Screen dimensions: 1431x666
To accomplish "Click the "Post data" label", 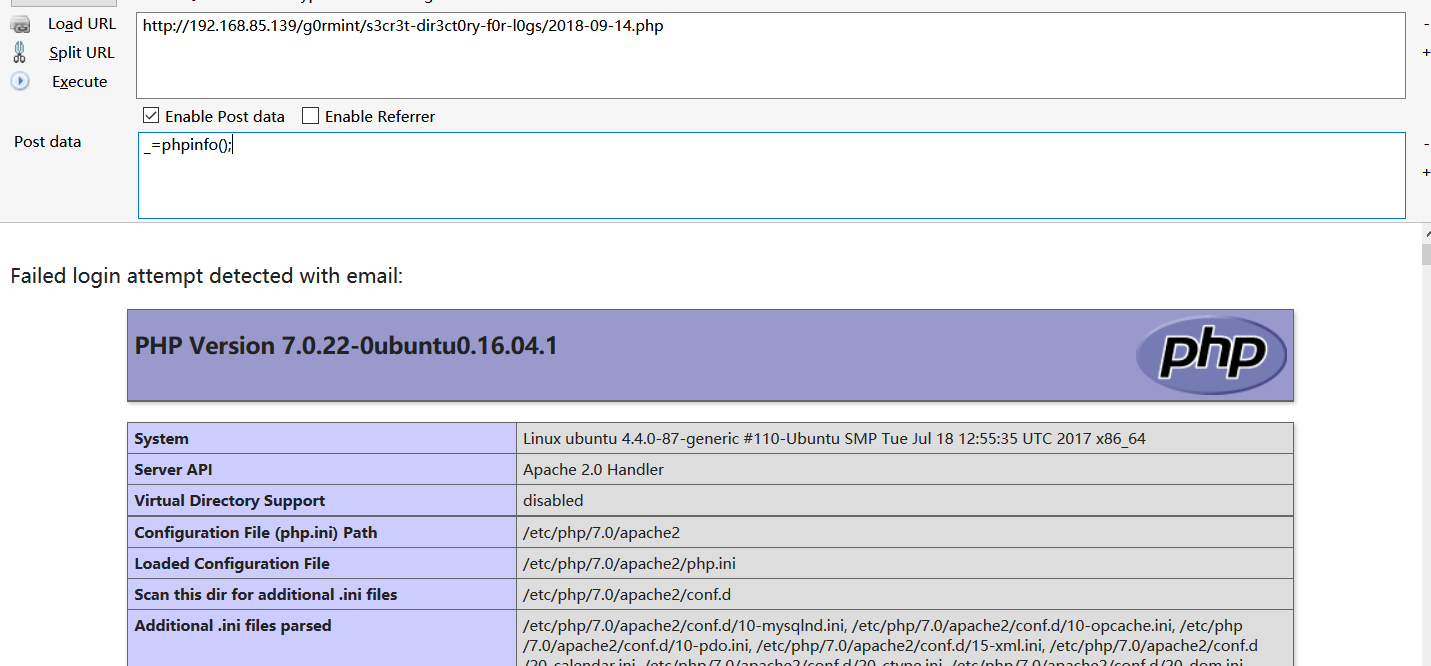I will pos(48,142).
